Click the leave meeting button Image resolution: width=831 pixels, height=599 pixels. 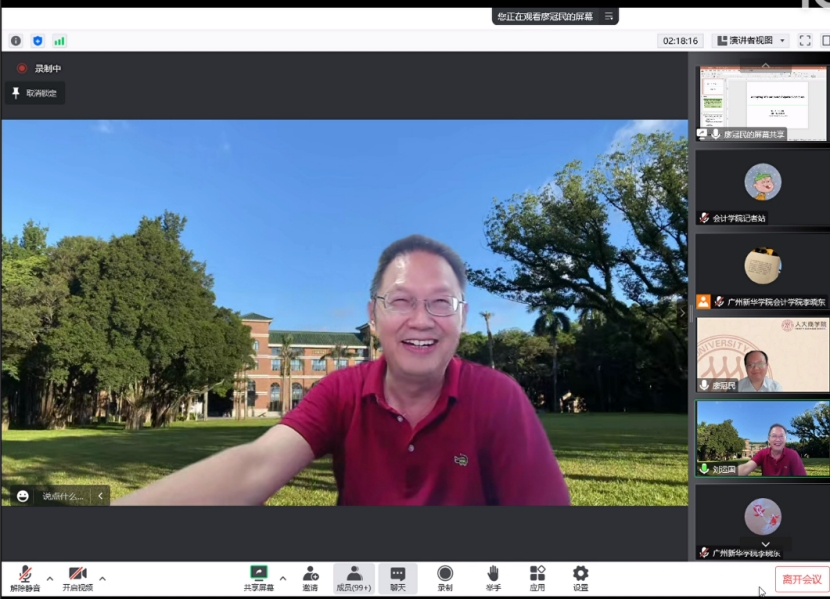click(801, 579)
